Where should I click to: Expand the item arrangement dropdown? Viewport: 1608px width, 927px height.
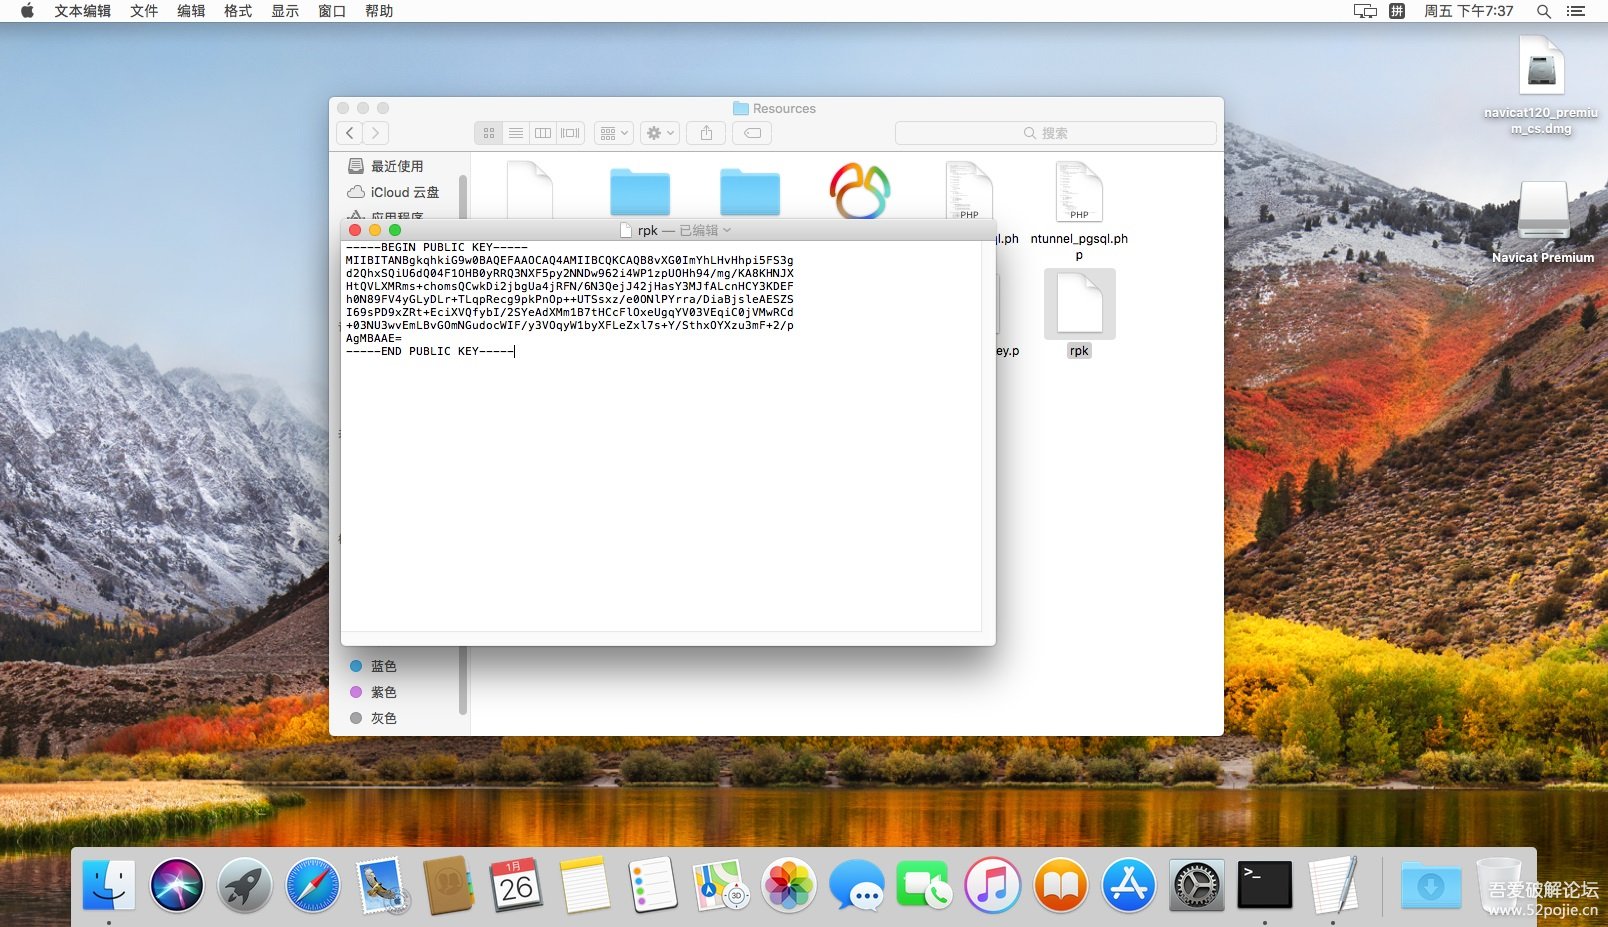pyautogui.click(x=614, y=133)
